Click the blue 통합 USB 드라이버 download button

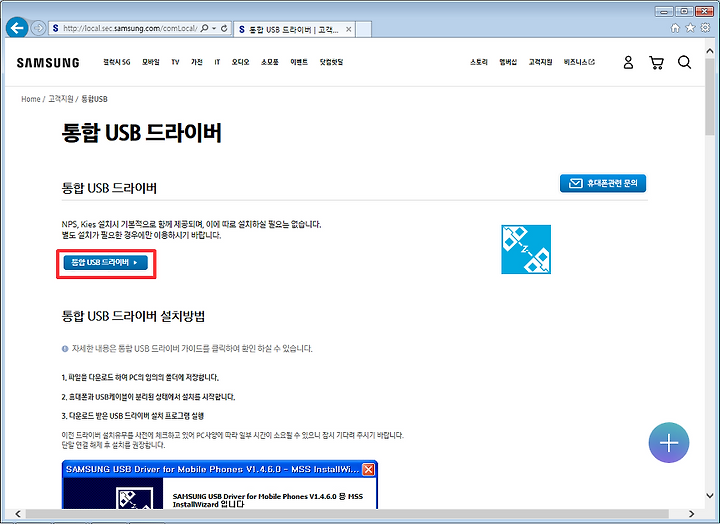(106, 262)
